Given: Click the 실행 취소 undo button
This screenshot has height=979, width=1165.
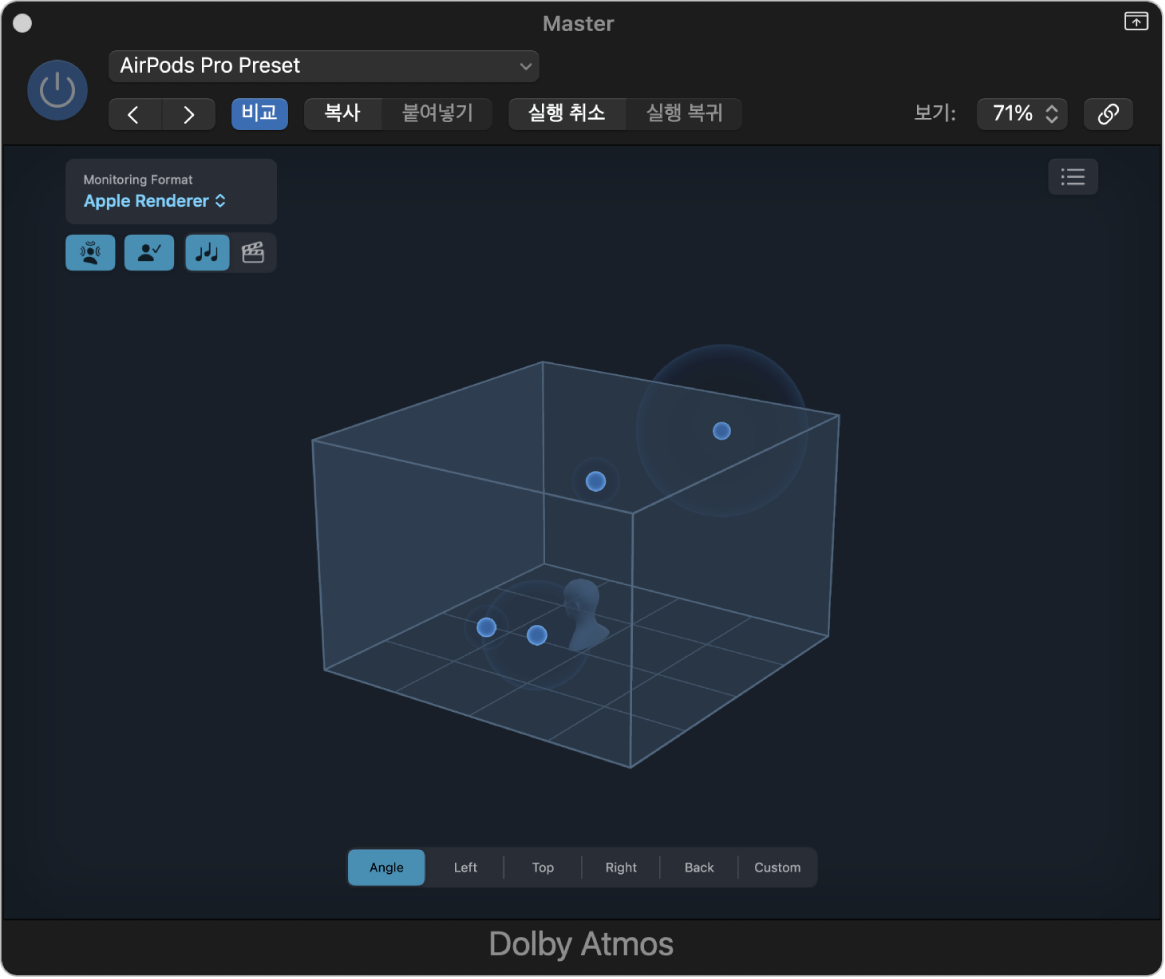Looking at the screenshot, I should coord(567,114).
